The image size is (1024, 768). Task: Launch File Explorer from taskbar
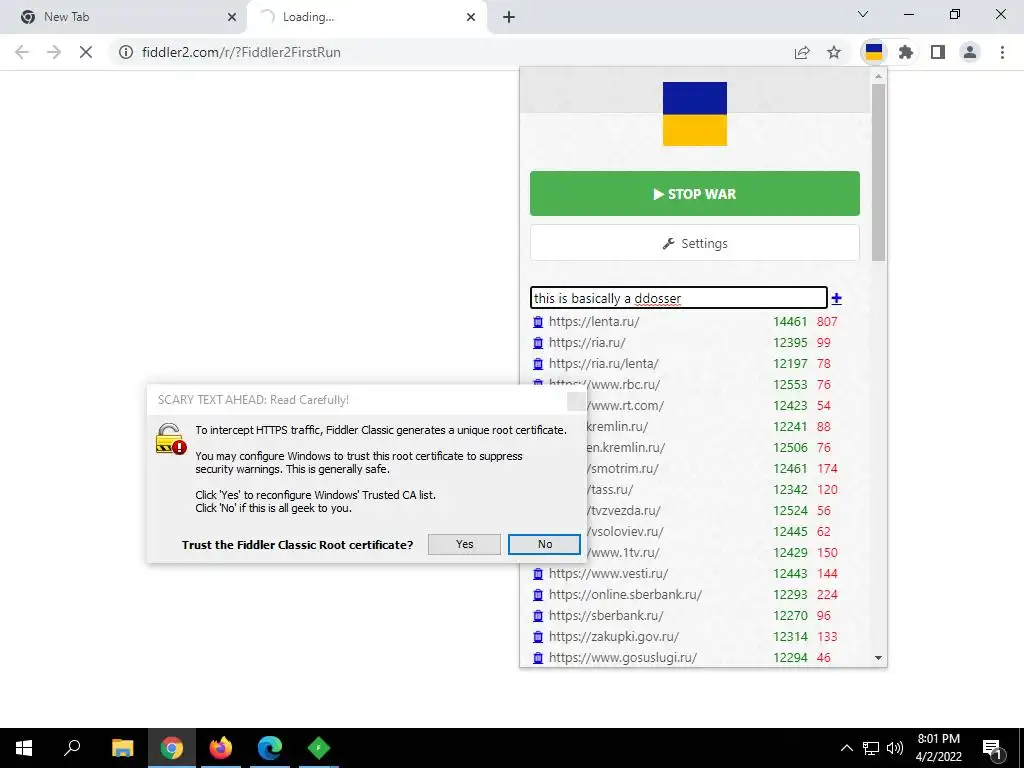pyautogui.click(x=122, y=748)
